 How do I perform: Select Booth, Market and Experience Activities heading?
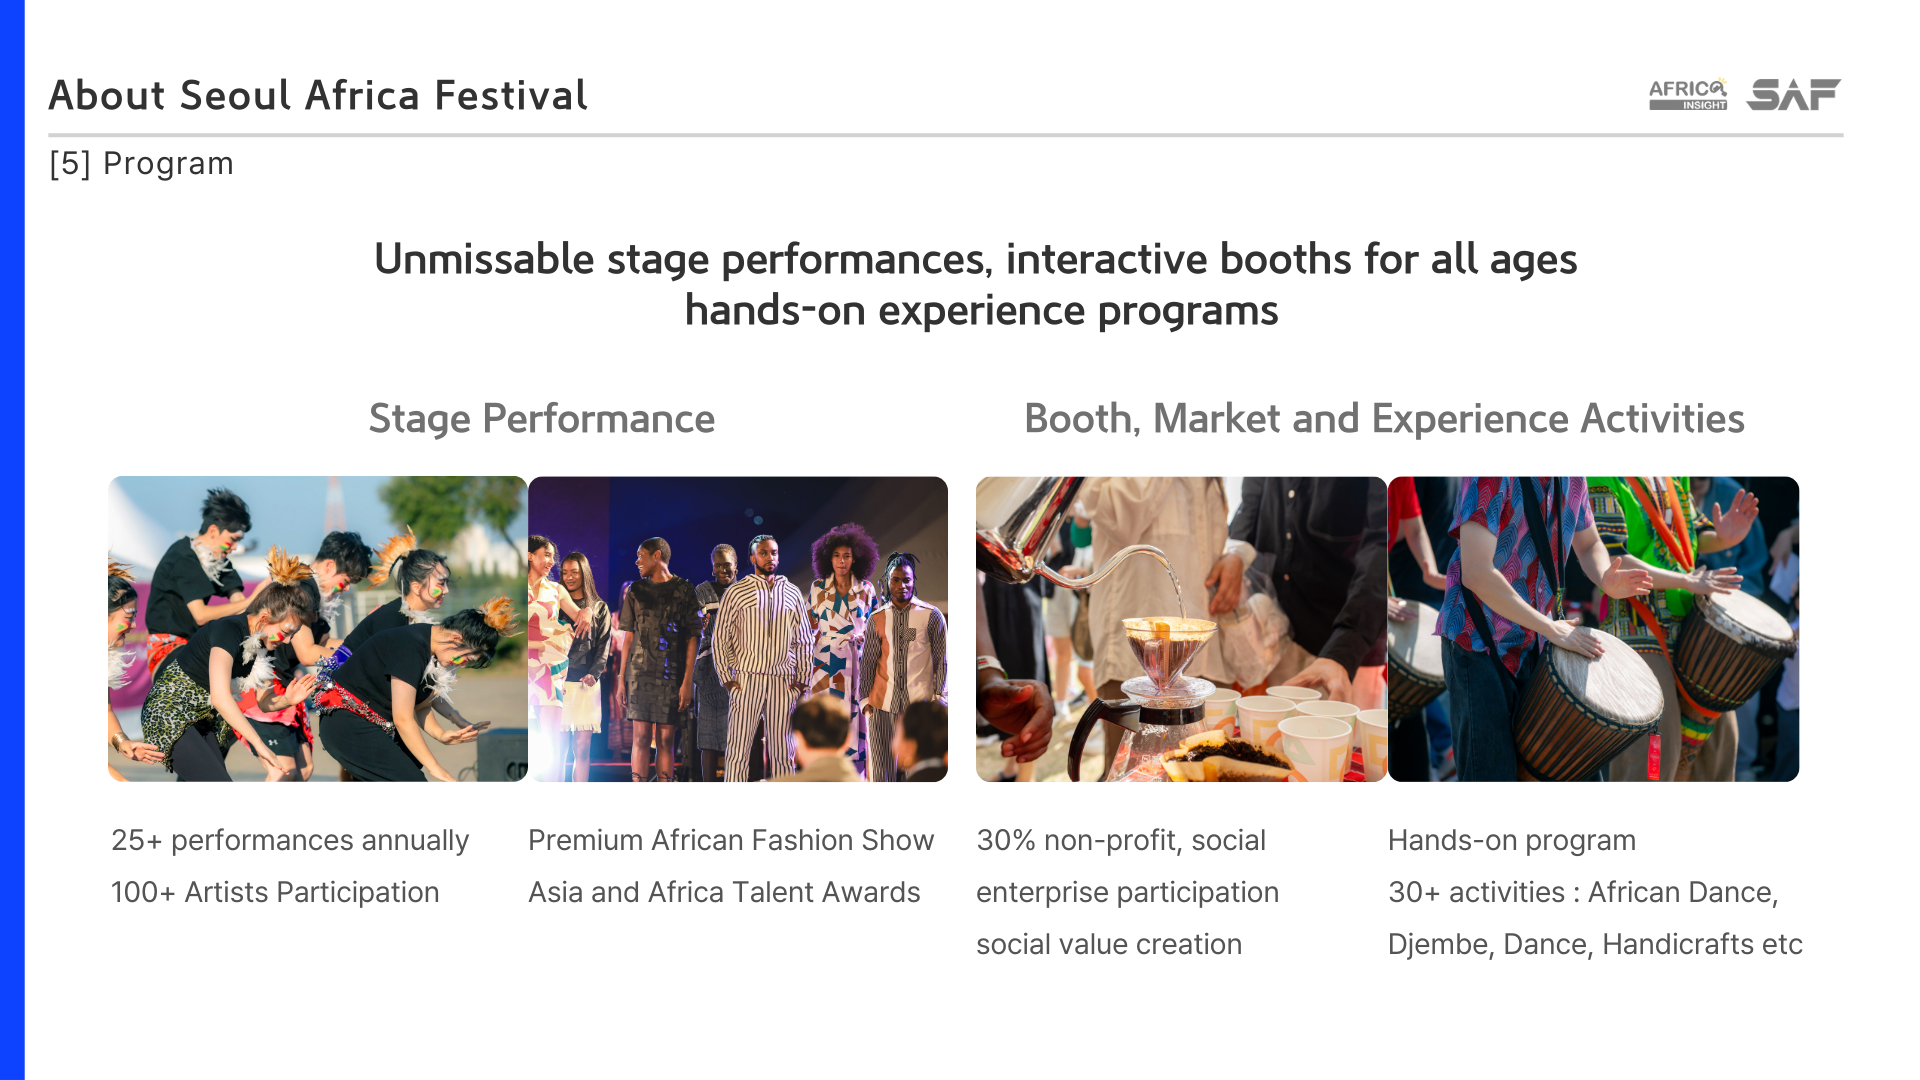pos(1384,419)
